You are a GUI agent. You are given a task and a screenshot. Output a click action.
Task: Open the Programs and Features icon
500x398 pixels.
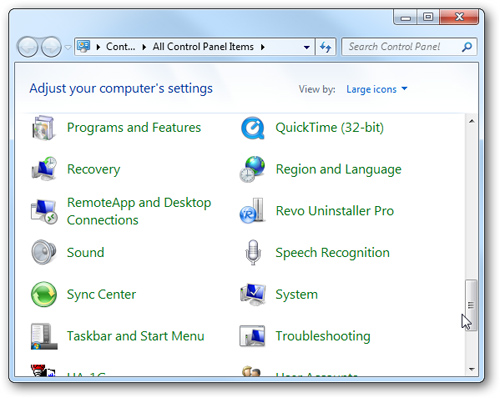43,128
